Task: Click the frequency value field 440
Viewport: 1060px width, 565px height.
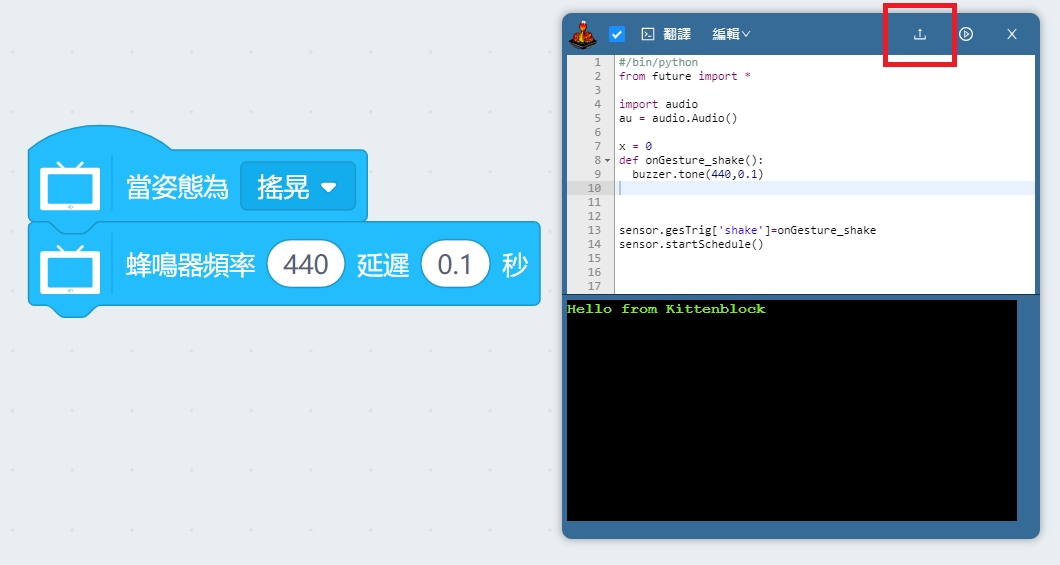Action: 306,265
